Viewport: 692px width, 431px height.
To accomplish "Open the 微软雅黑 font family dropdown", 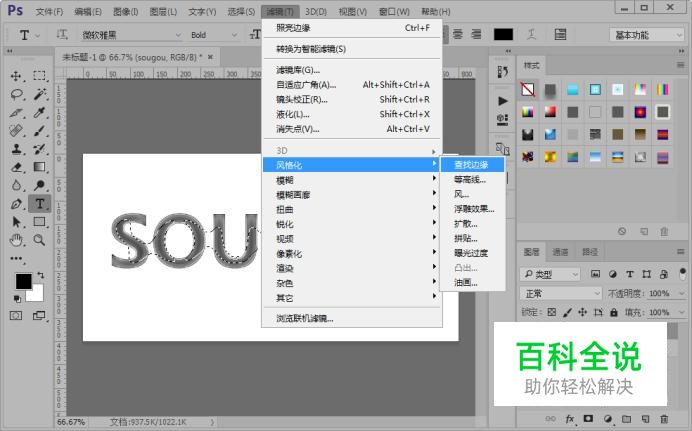I will (131, 35).
